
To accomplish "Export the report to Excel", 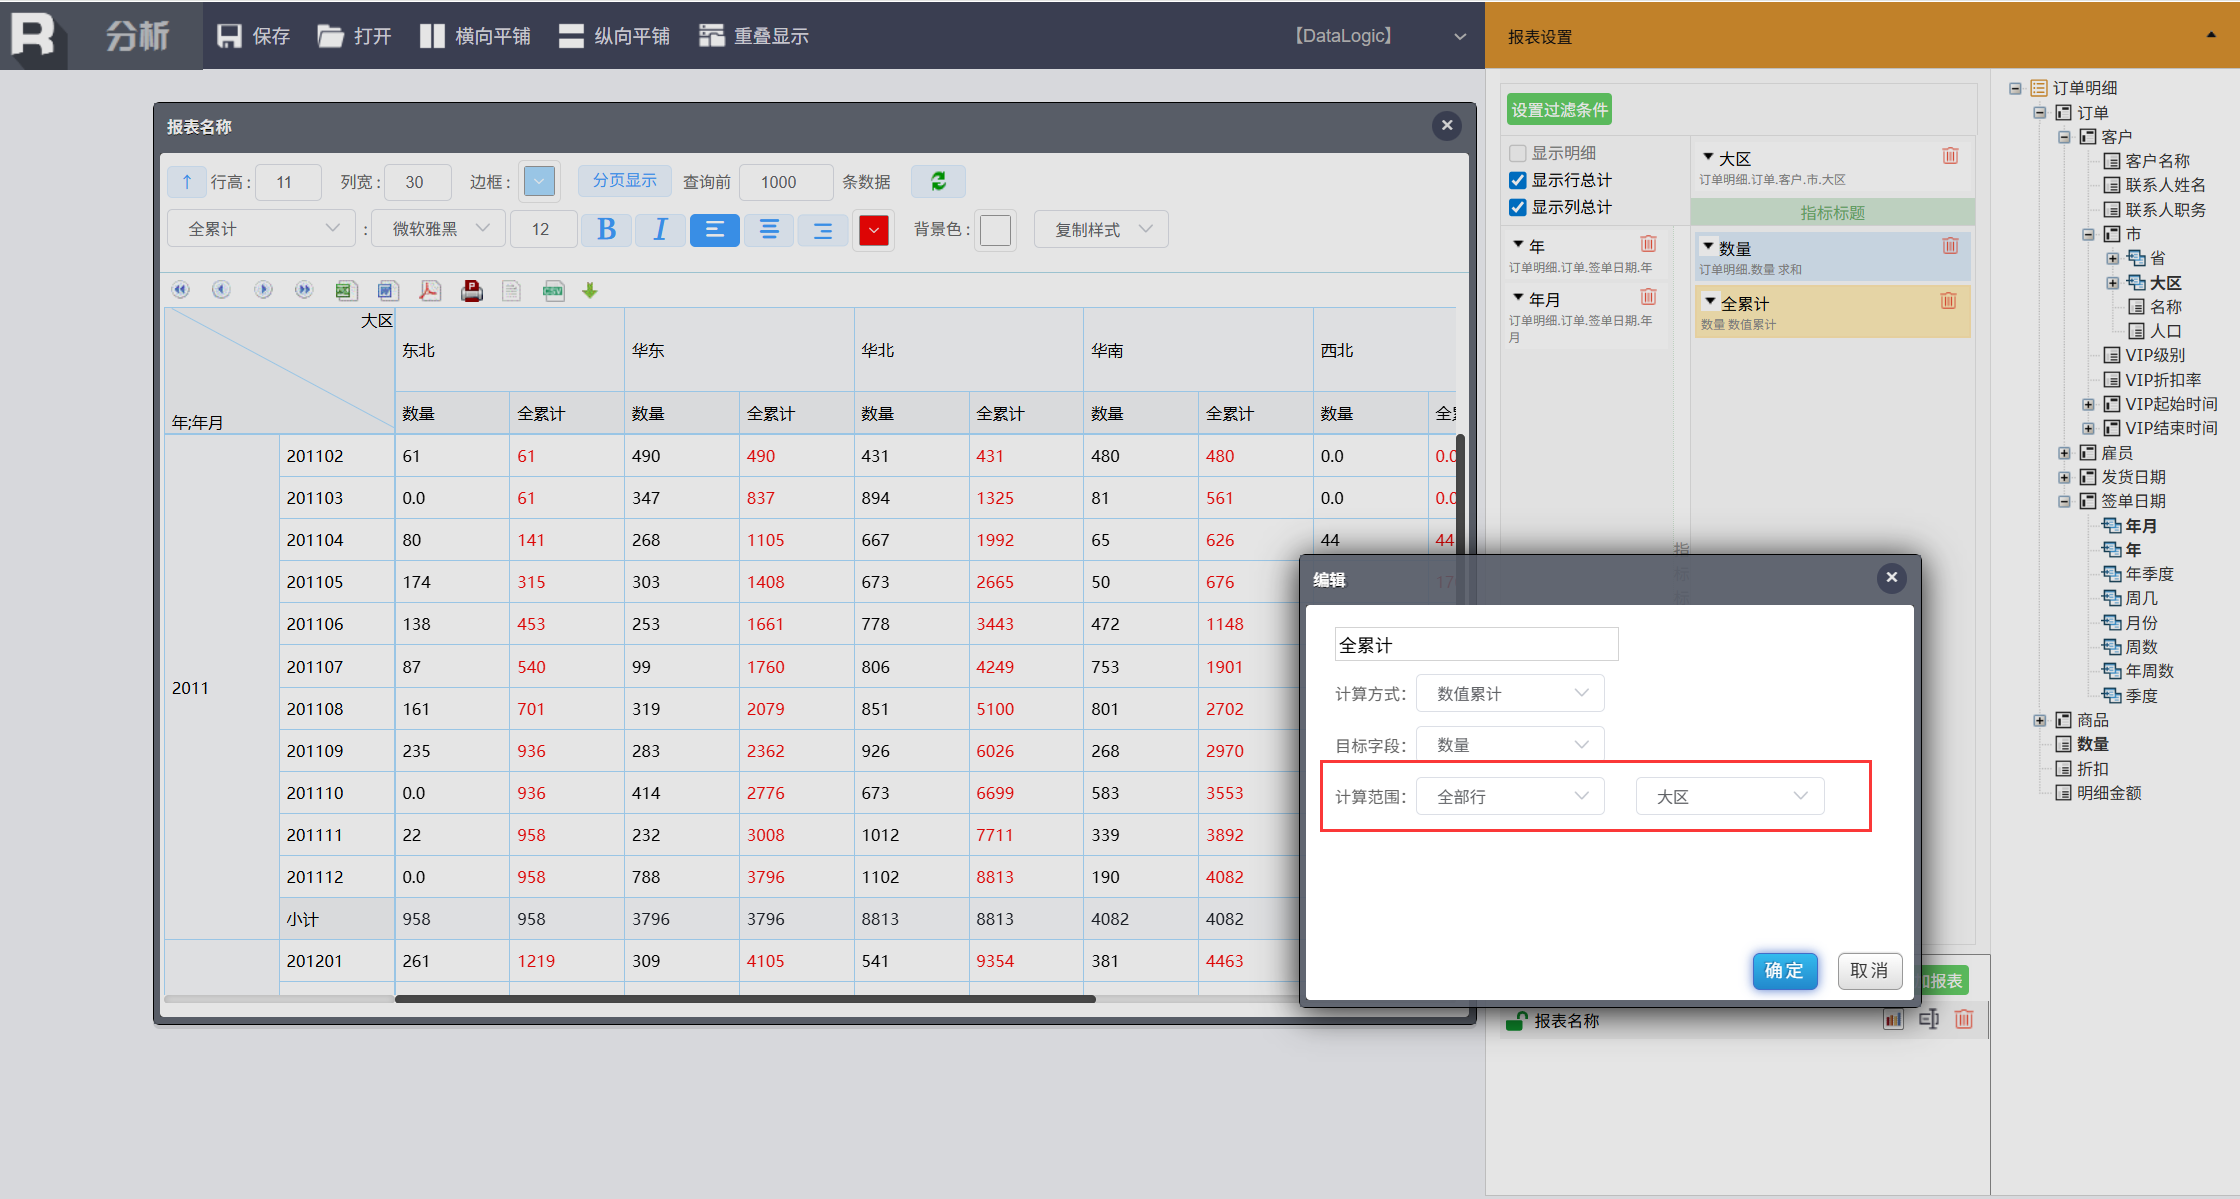I will pyautogui.click(x=345, y=291).
